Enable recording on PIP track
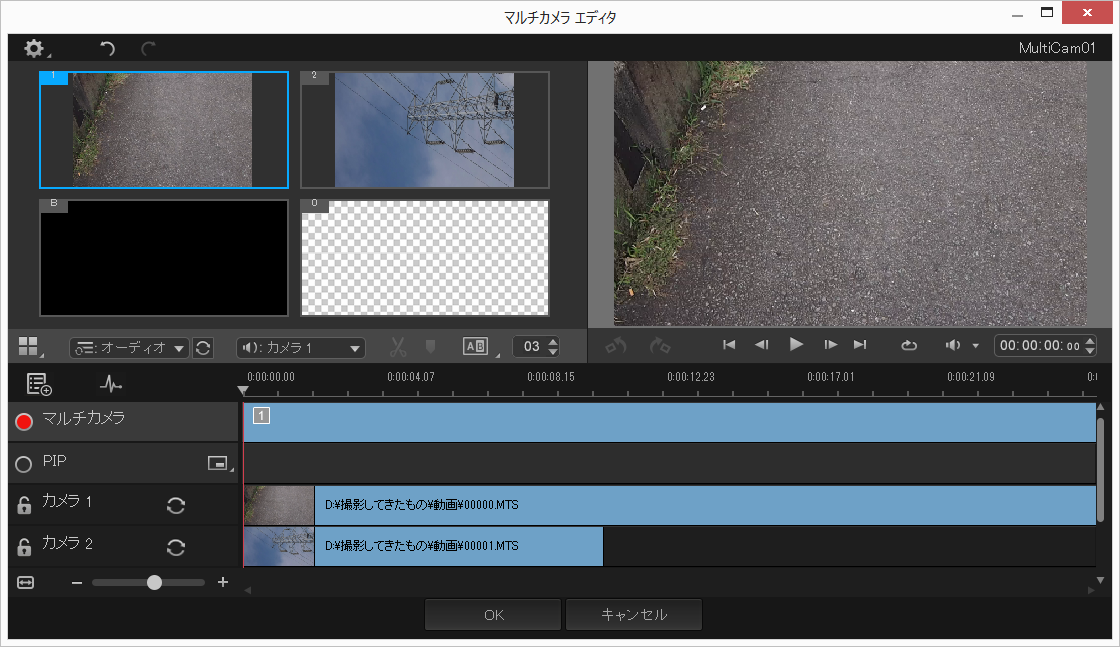1120x647 pixels. 24,464
